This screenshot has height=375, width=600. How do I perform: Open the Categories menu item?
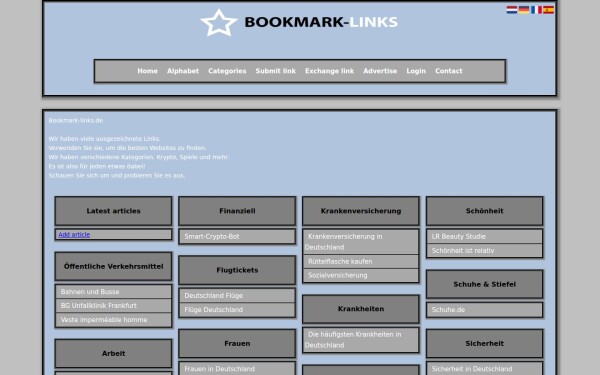(x=227, y=71)
